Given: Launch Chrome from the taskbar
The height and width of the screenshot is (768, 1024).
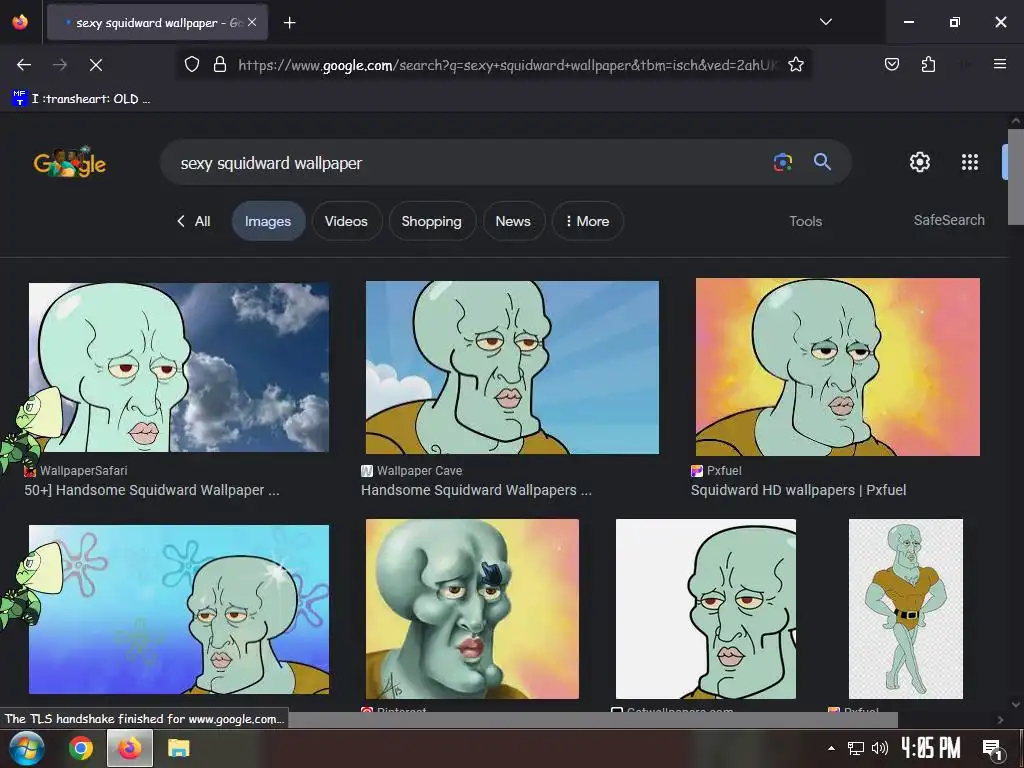Looking at the screenshot, I should [81, 748].
